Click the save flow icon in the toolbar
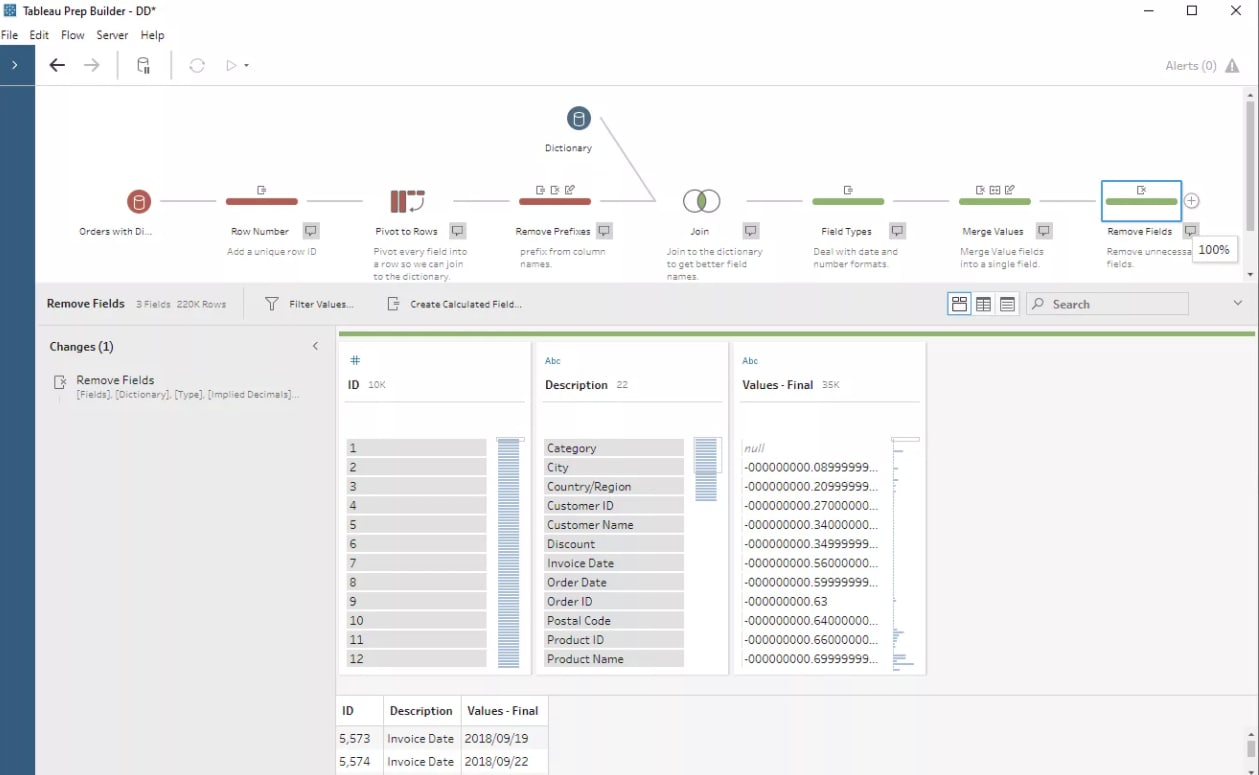Image resolution: width=1259 pixels, height=775 pixels. click(x=143, y=65)
